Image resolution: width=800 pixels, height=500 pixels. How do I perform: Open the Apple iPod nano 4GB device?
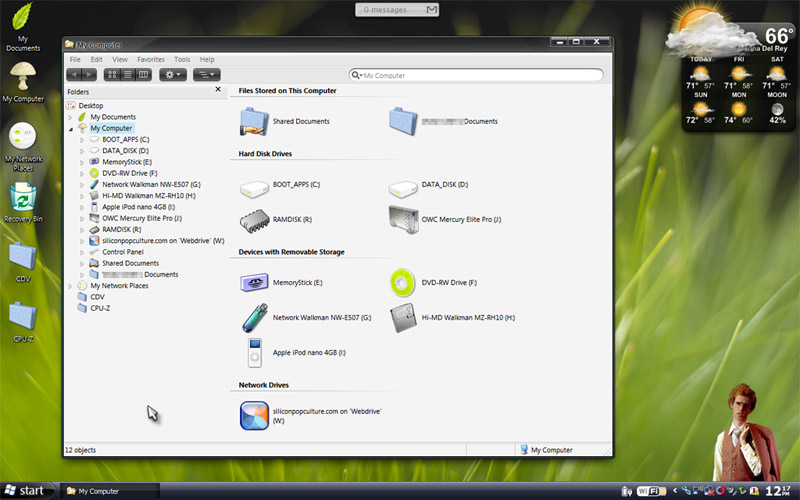pos(255,352)
